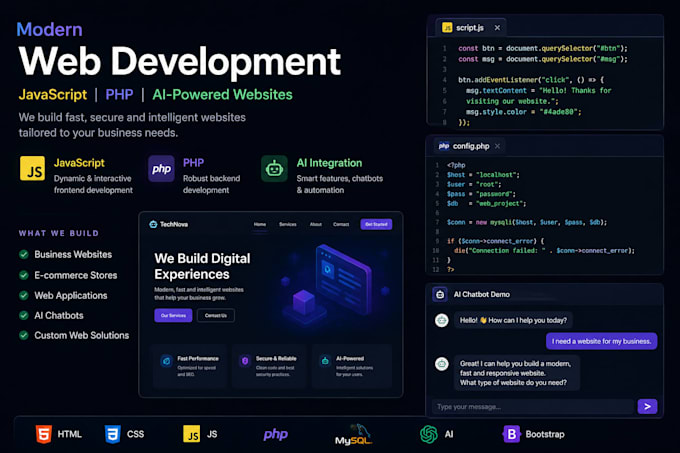Click the Business Websites green checkmark
680x453 pixels.
click(24, 254)
